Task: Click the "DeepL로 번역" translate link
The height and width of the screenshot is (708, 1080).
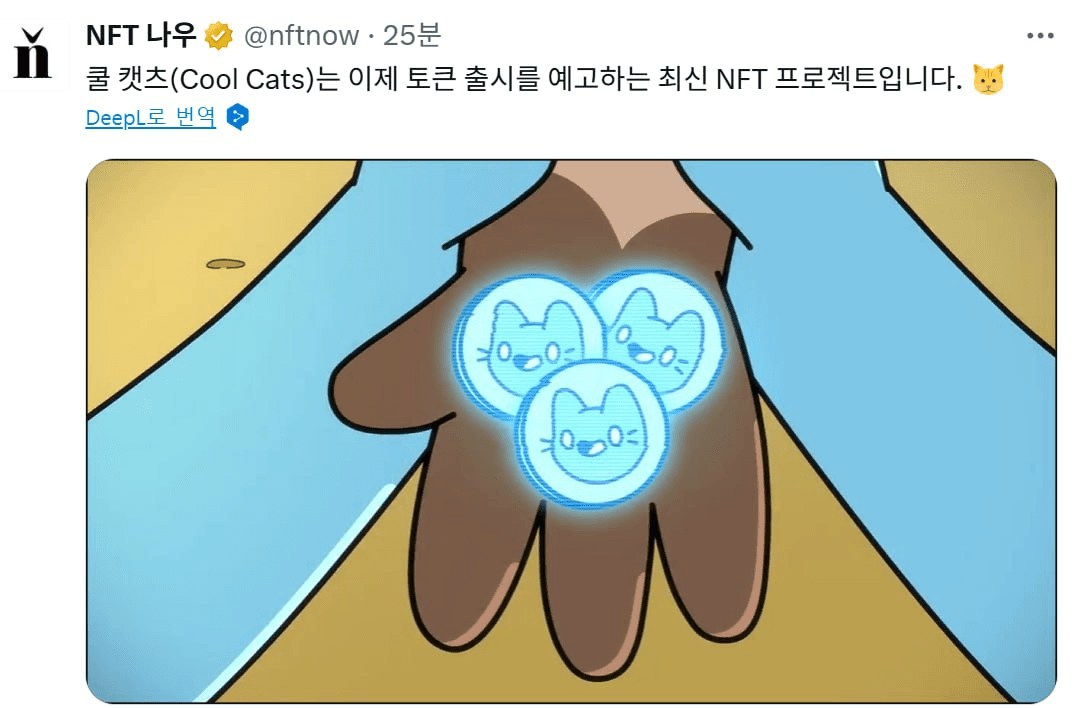Action: [150, 117]
